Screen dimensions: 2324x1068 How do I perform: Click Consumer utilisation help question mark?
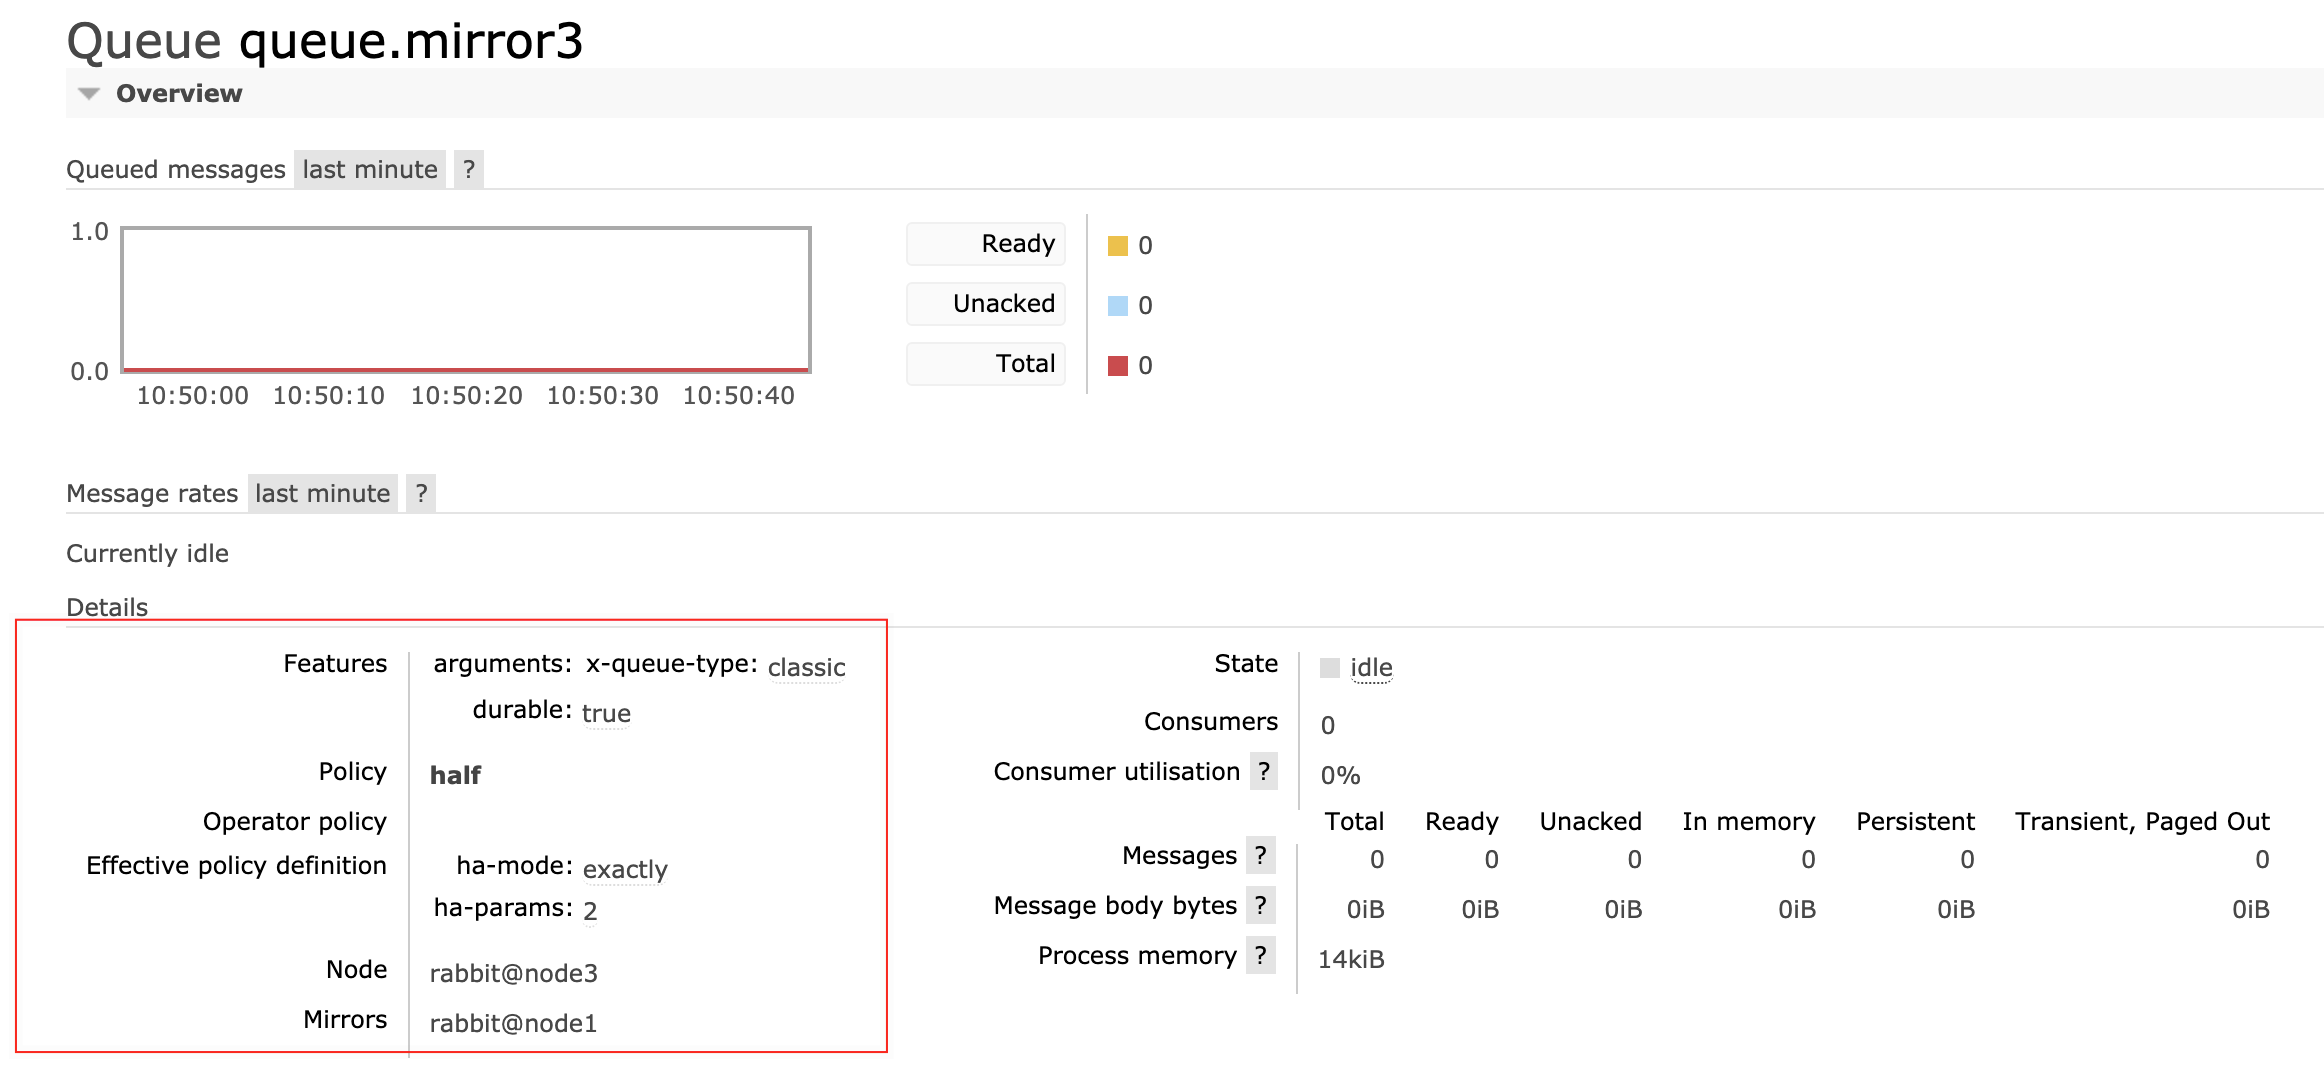click(x=1264, y=771)
